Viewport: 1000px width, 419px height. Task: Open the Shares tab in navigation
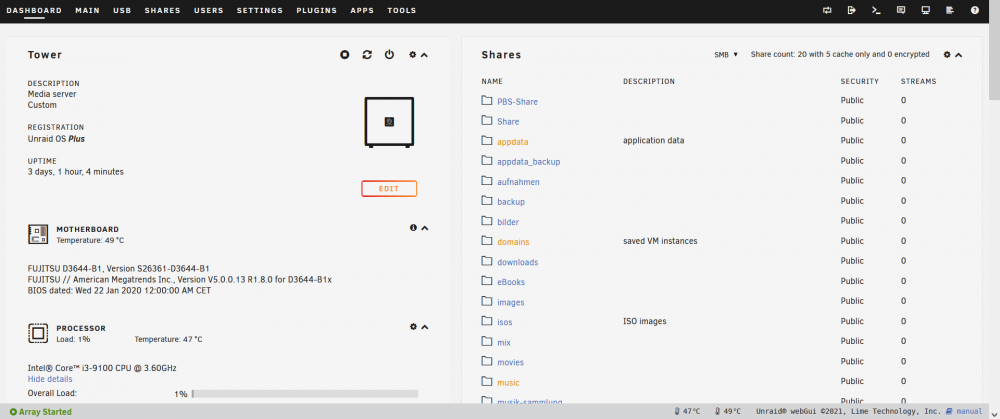coord(162,10)
